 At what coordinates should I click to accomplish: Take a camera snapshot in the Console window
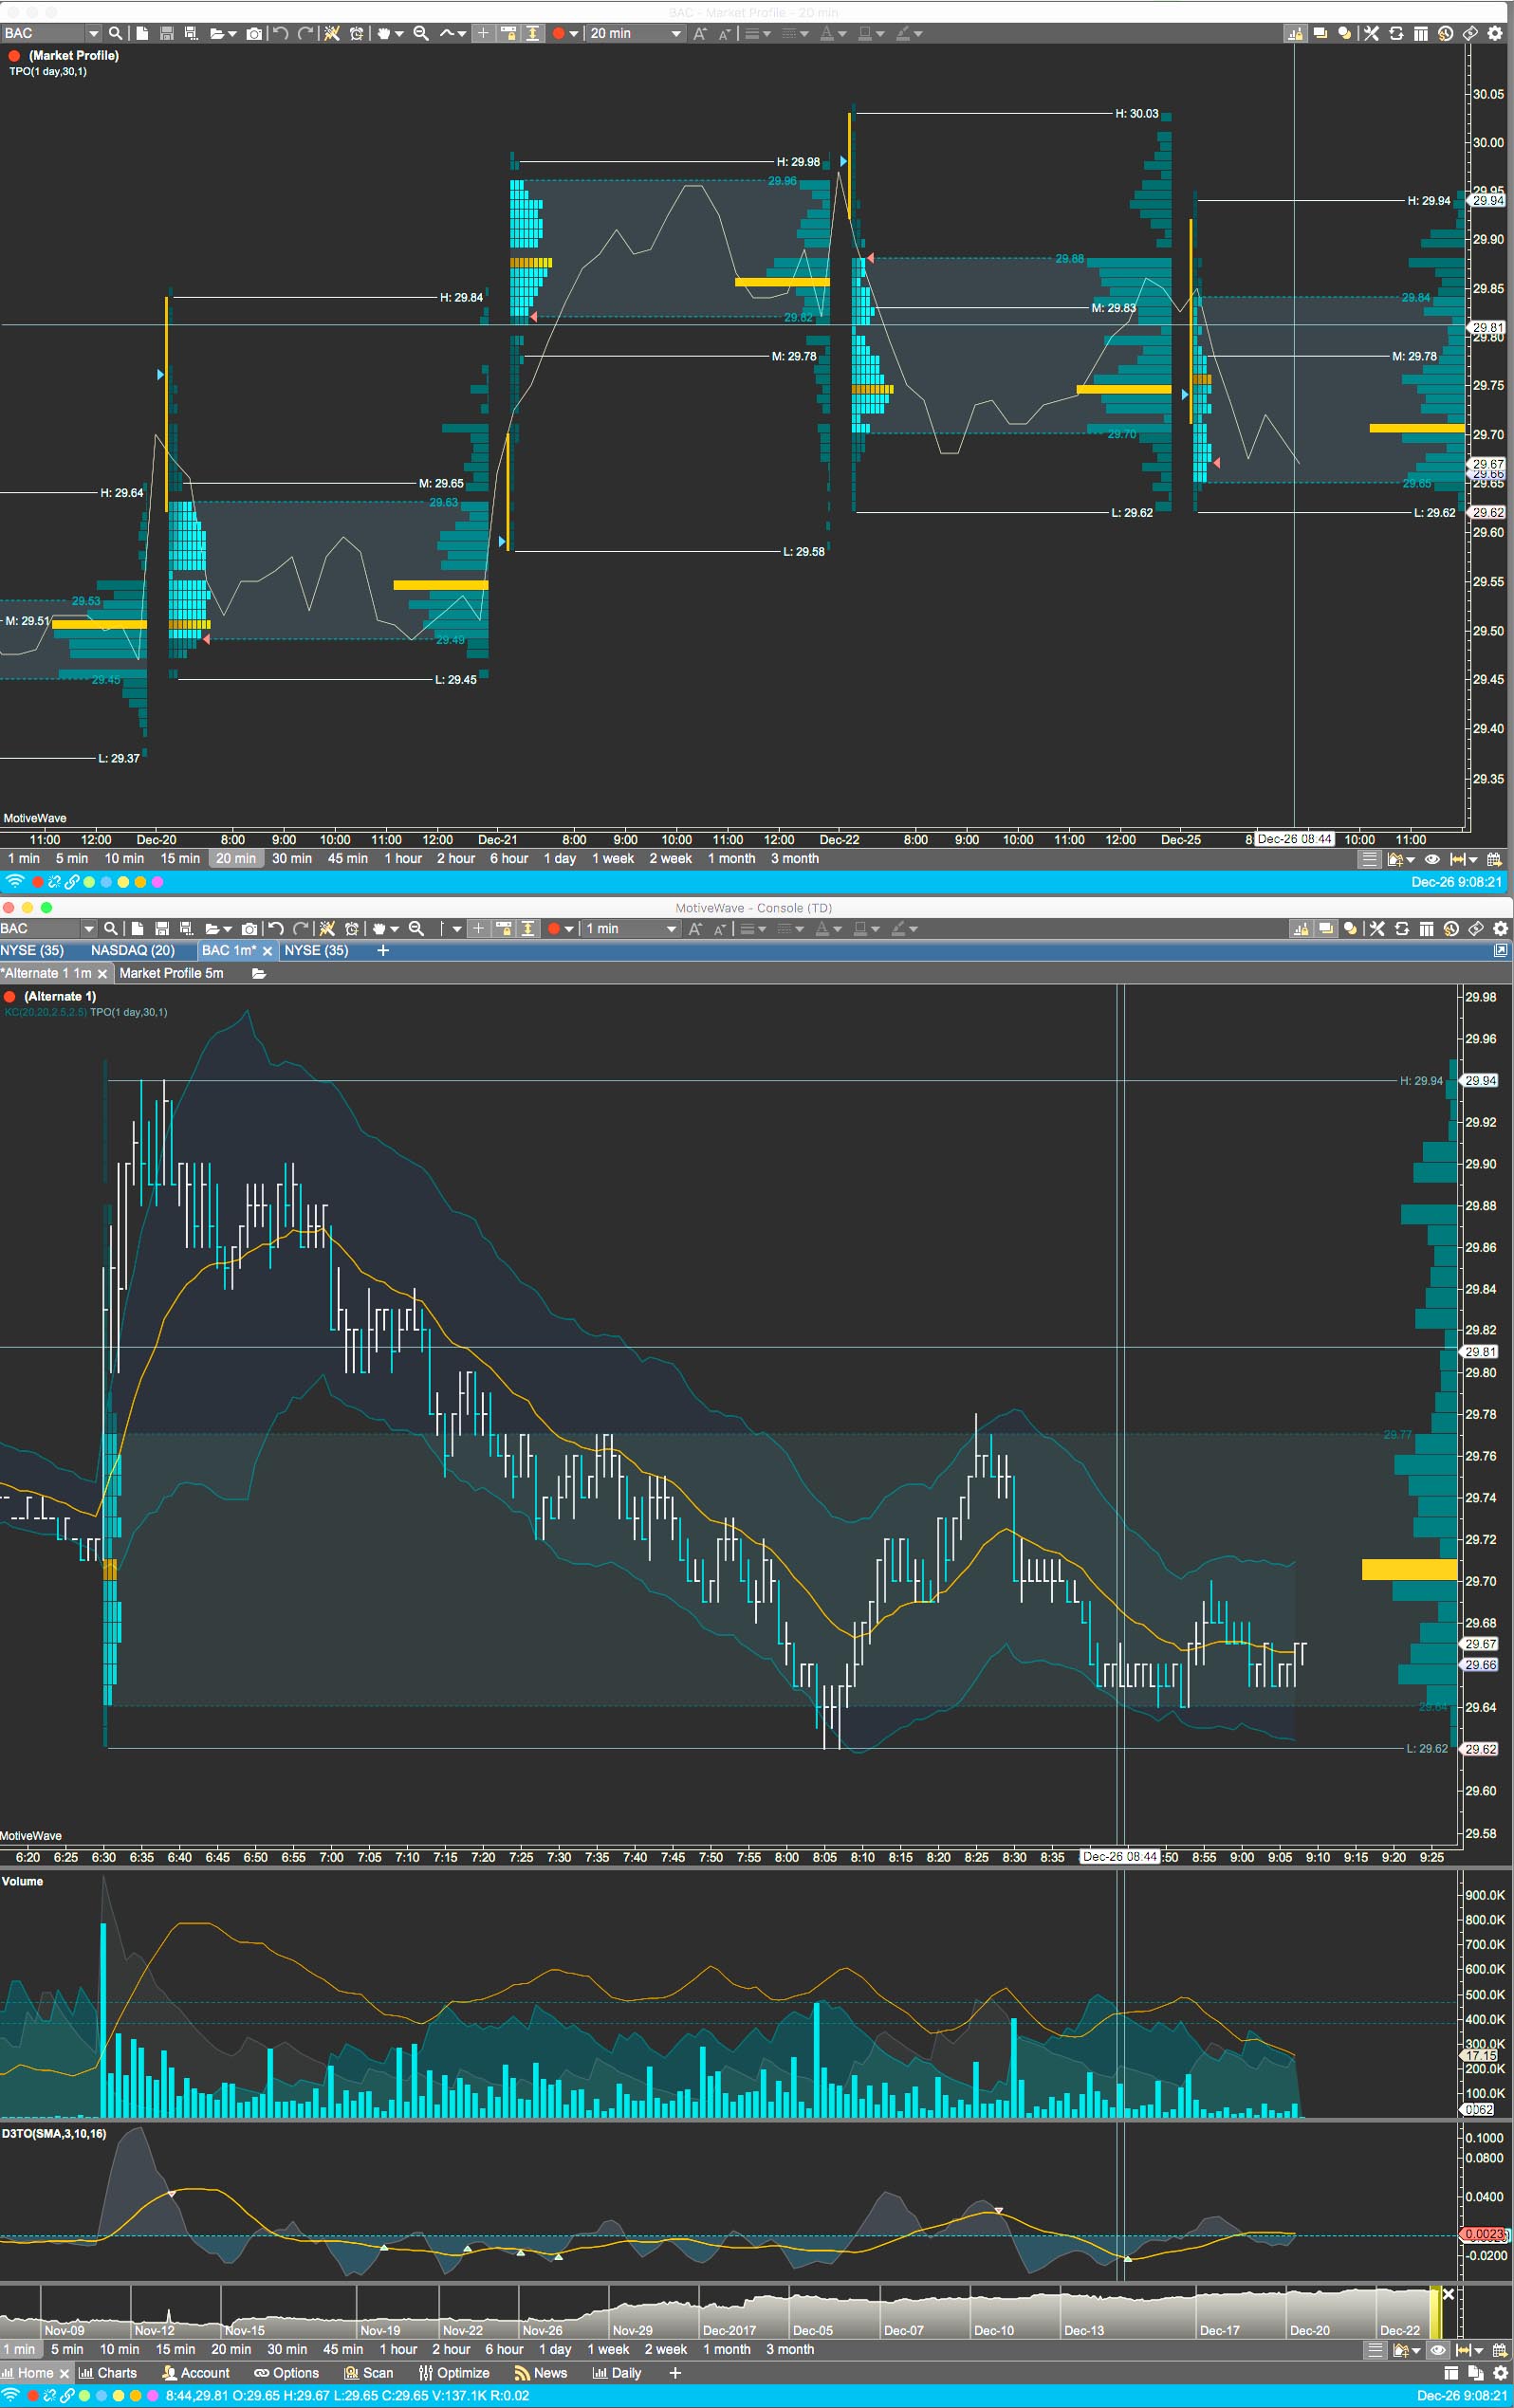[250, 928]
